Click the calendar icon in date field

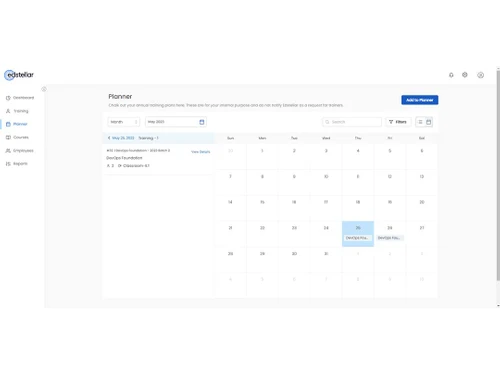click(x=202, y=122)
